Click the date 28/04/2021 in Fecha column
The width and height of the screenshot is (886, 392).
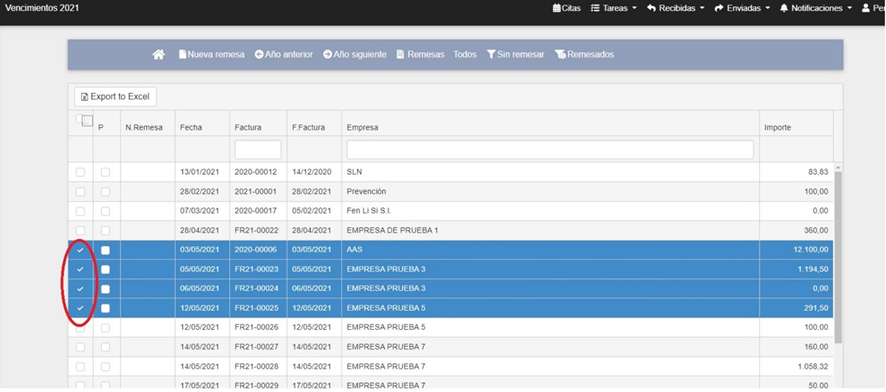coord(199,230)
